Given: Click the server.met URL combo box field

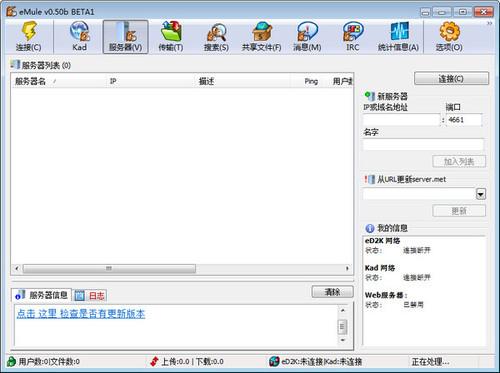Looking at the screenshot, I should pyautogui.click(x=419, y=194).
